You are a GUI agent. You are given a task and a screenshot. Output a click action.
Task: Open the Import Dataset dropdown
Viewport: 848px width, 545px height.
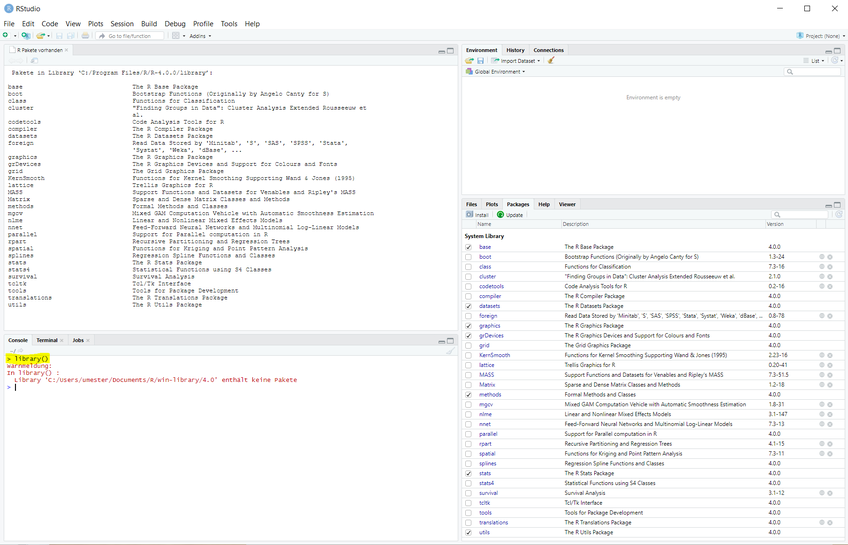515,61
